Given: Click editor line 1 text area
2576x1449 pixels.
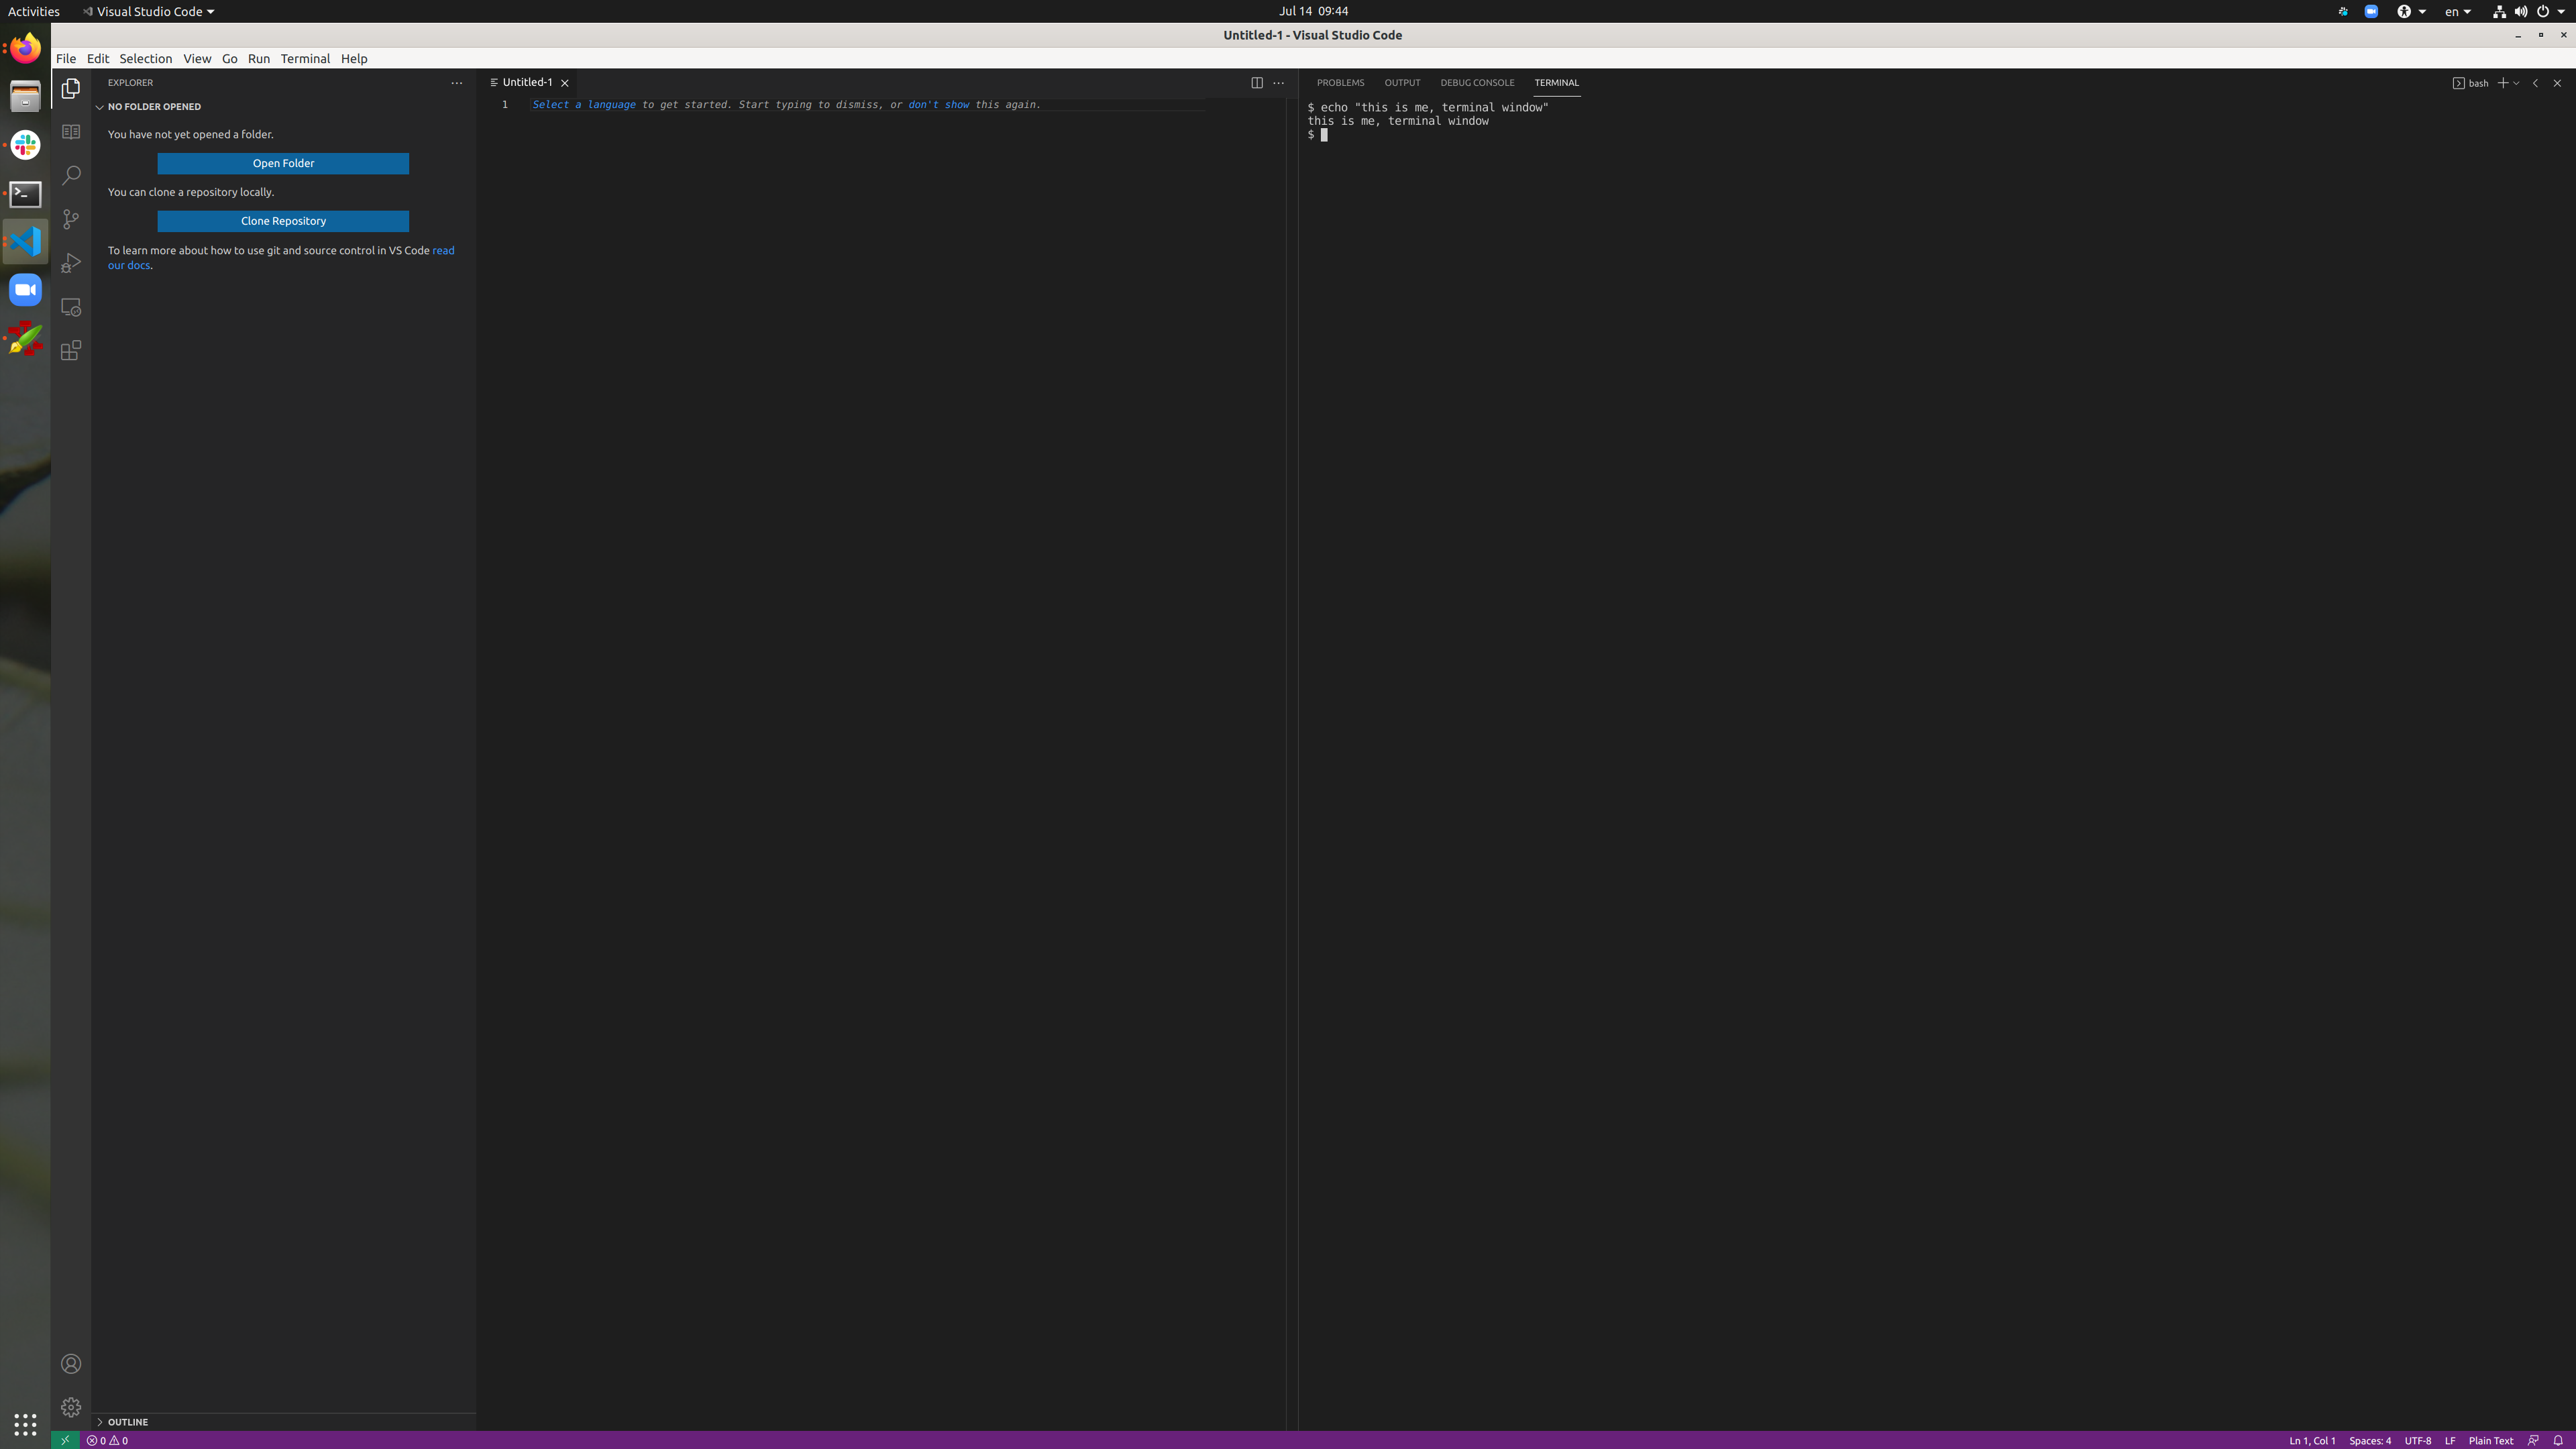Looking at the screenshot, I should 867,105.
